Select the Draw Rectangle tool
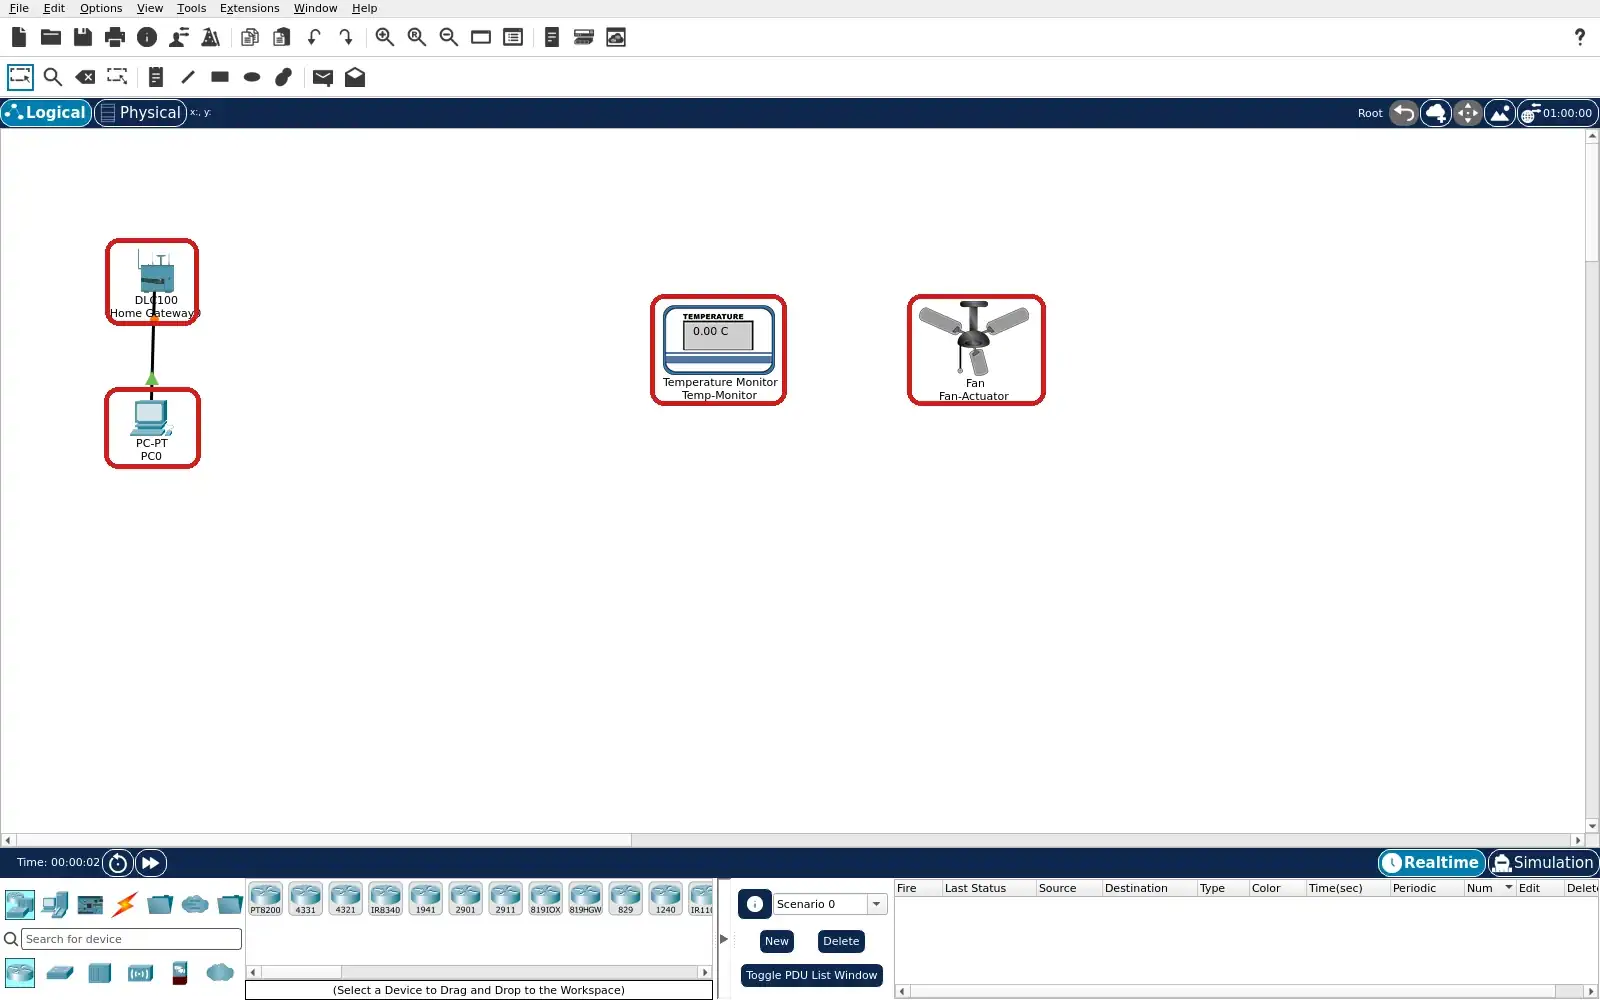Viewport: 1600px width, 1000px height. 220,77
